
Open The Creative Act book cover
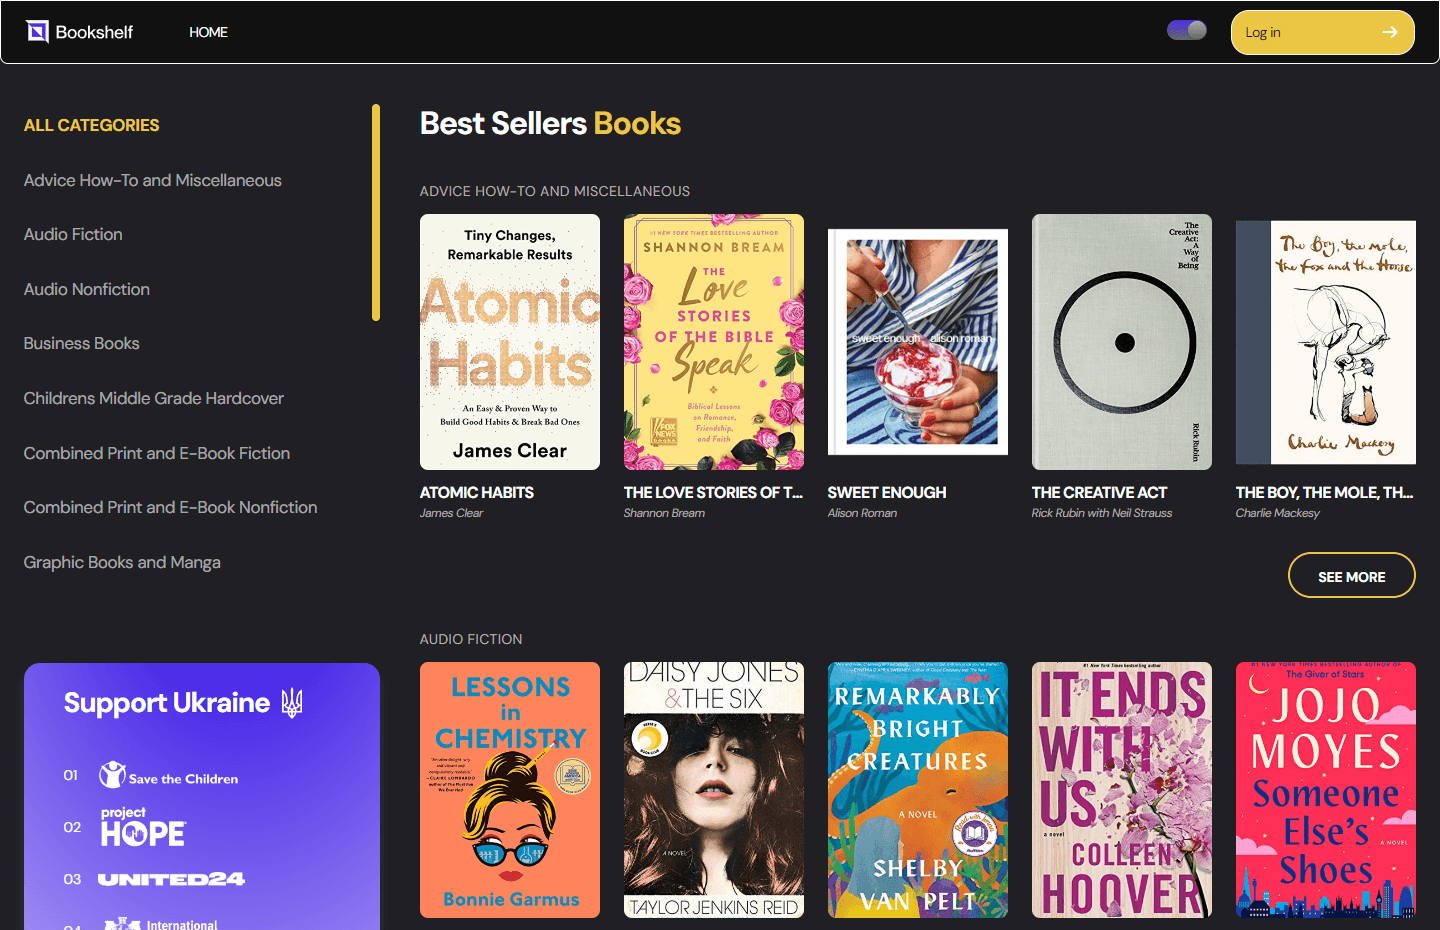click(x=1122, y=342)
